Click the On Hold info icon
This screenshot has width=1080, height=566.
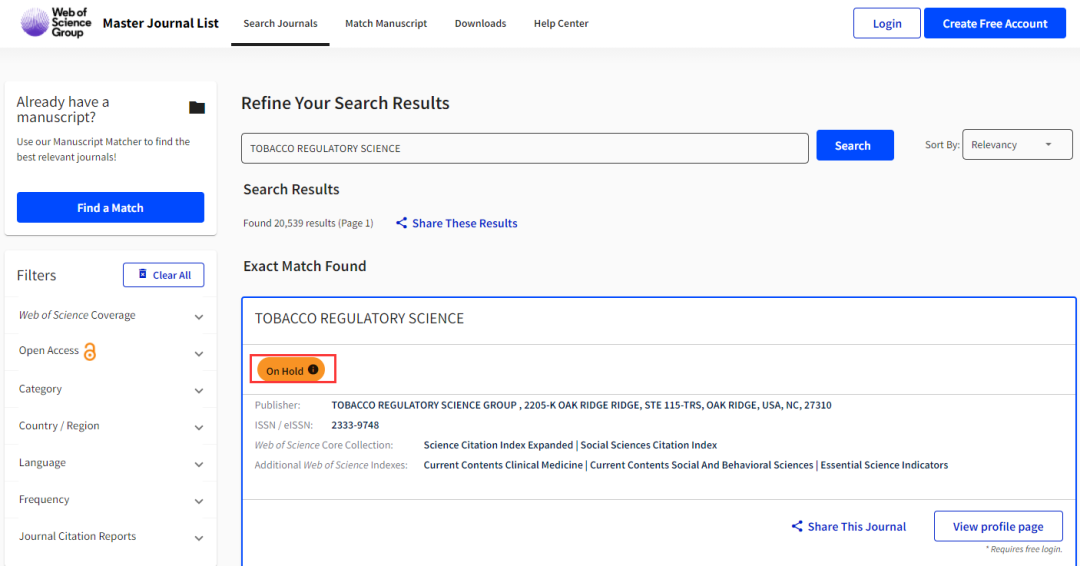(x=313, y=370)
